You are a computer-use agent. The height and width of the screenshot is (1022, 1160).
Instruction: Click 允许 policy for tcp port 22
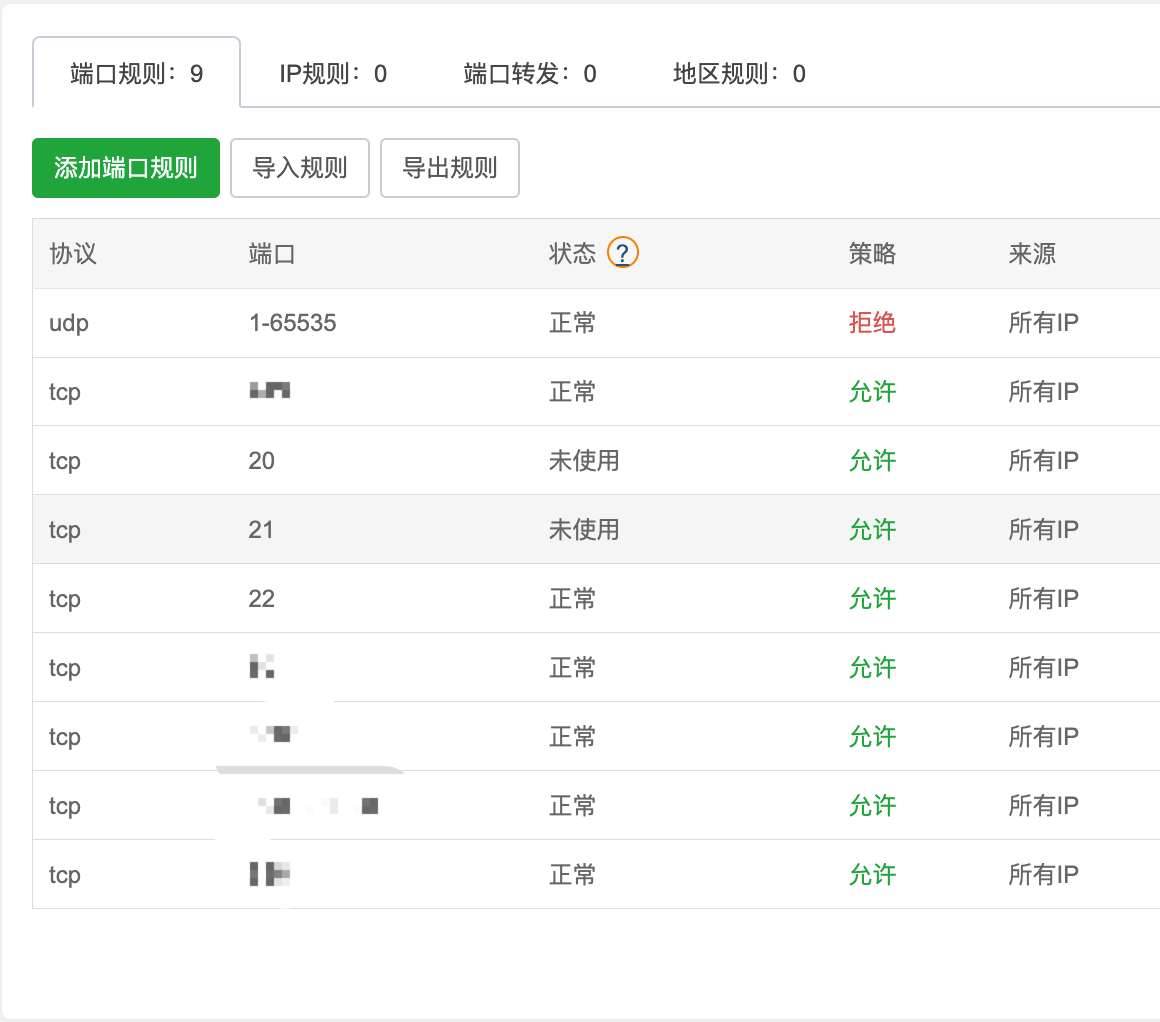pos(871,598)
